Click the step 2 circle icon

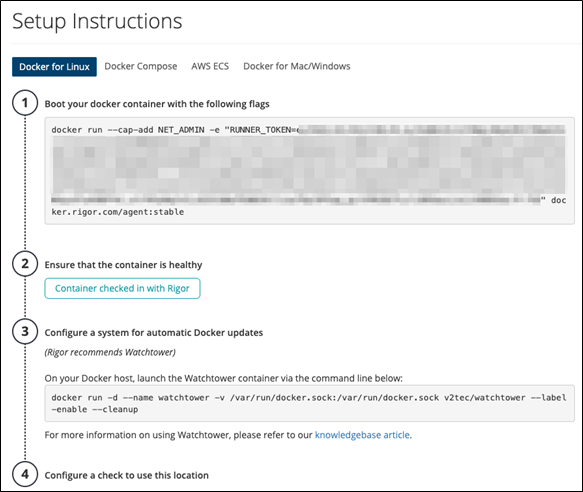(x=25, y=264)
